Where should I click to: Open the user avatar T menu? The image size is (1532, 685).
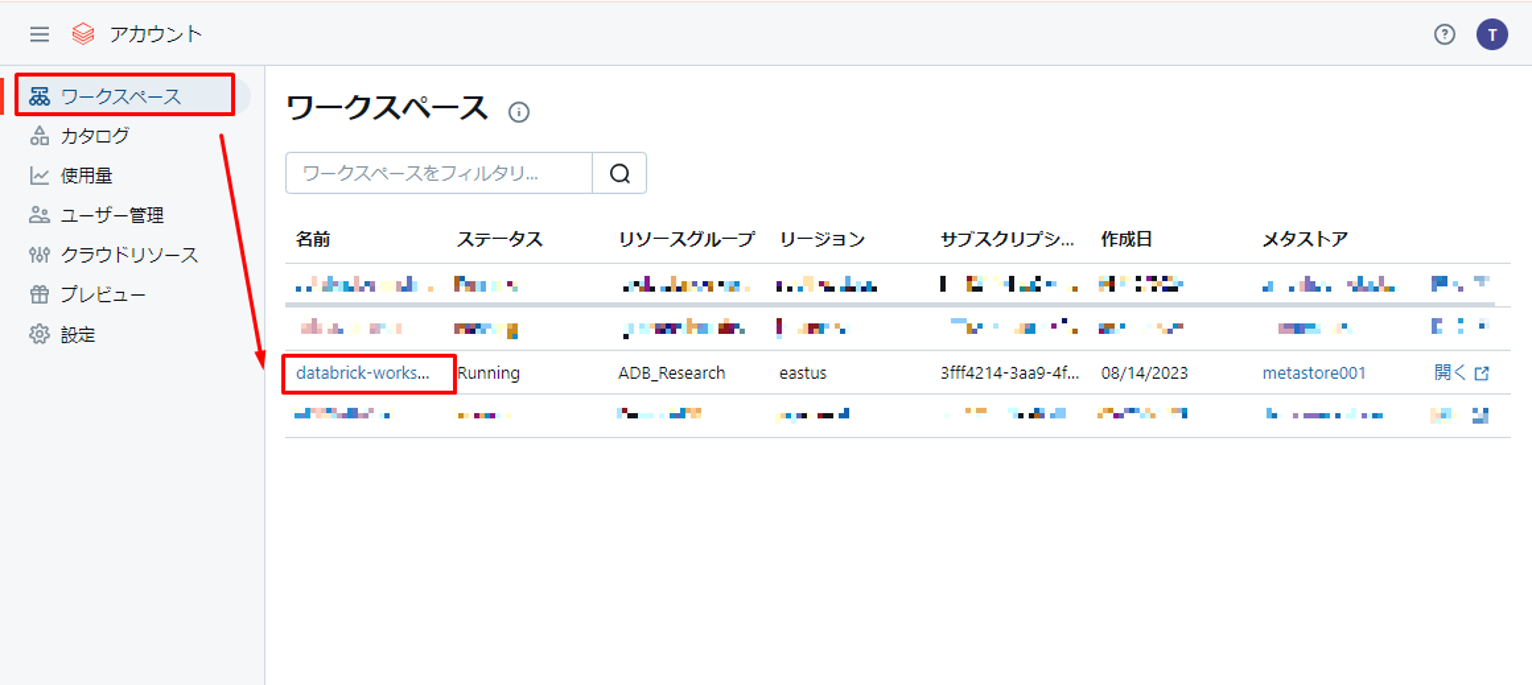[1492, 35]
